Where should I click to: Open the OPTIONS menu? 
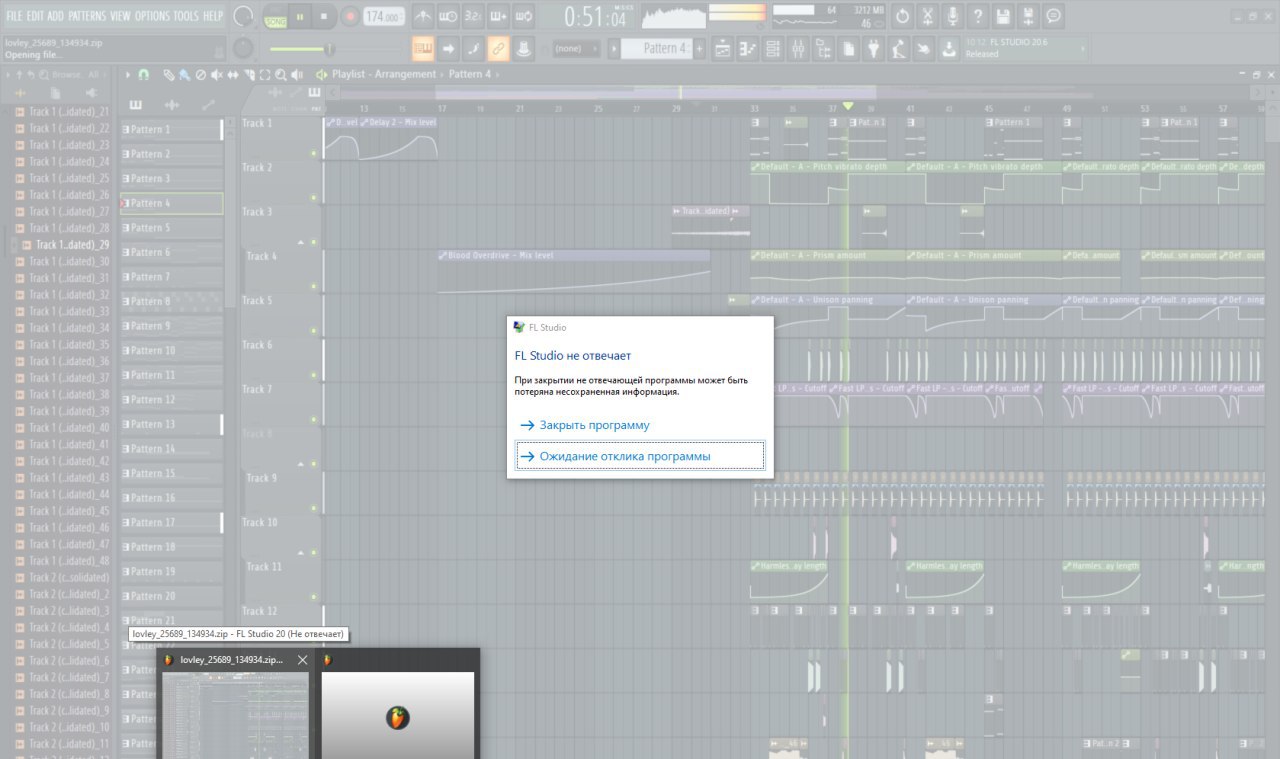tap(152, 16)
